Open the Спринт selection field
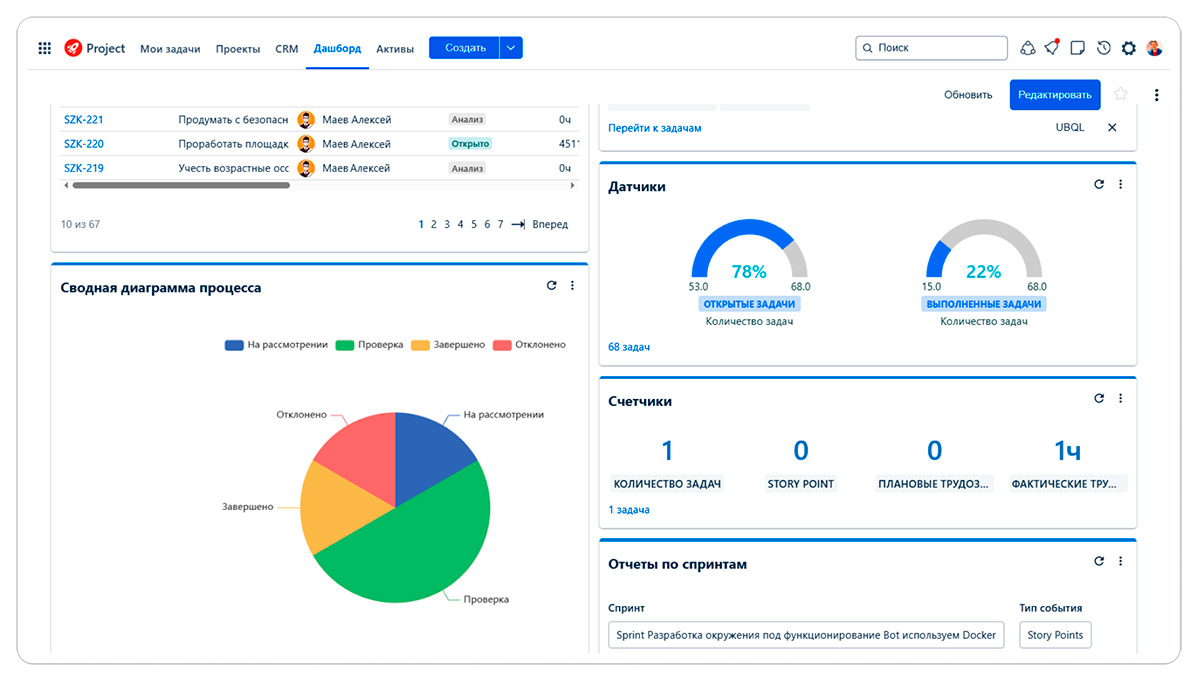The width and height of the screenshot is (1200, 681). click(x=806, y=634)
